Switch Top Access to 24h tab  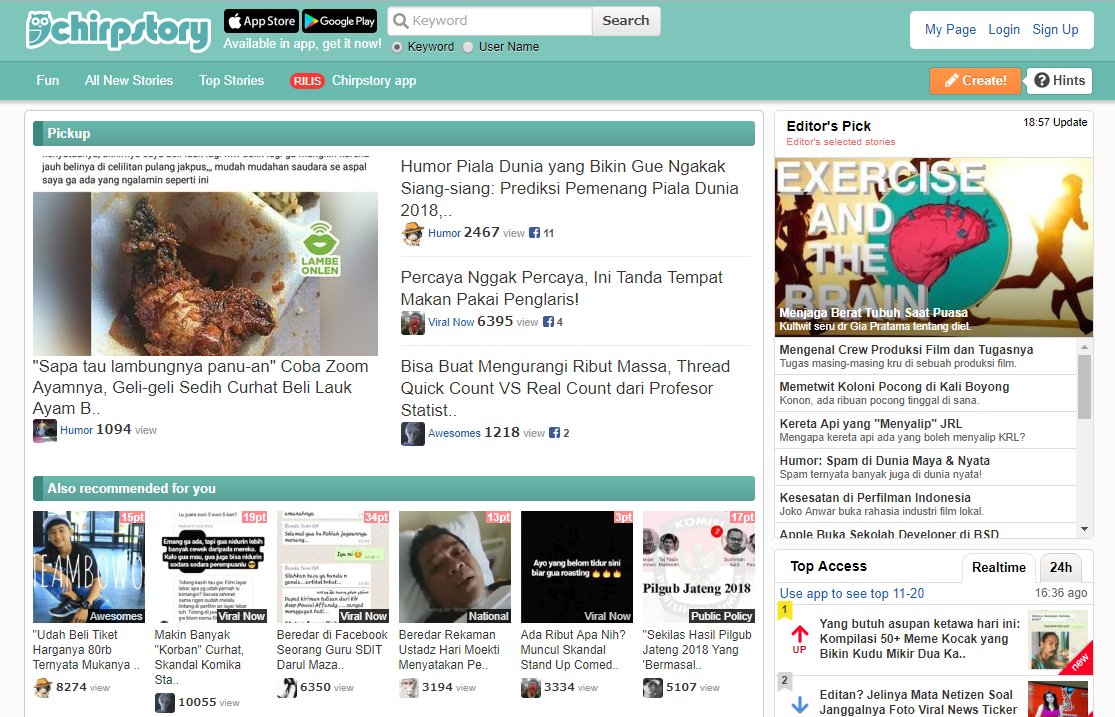click(x=1061, y=568)
